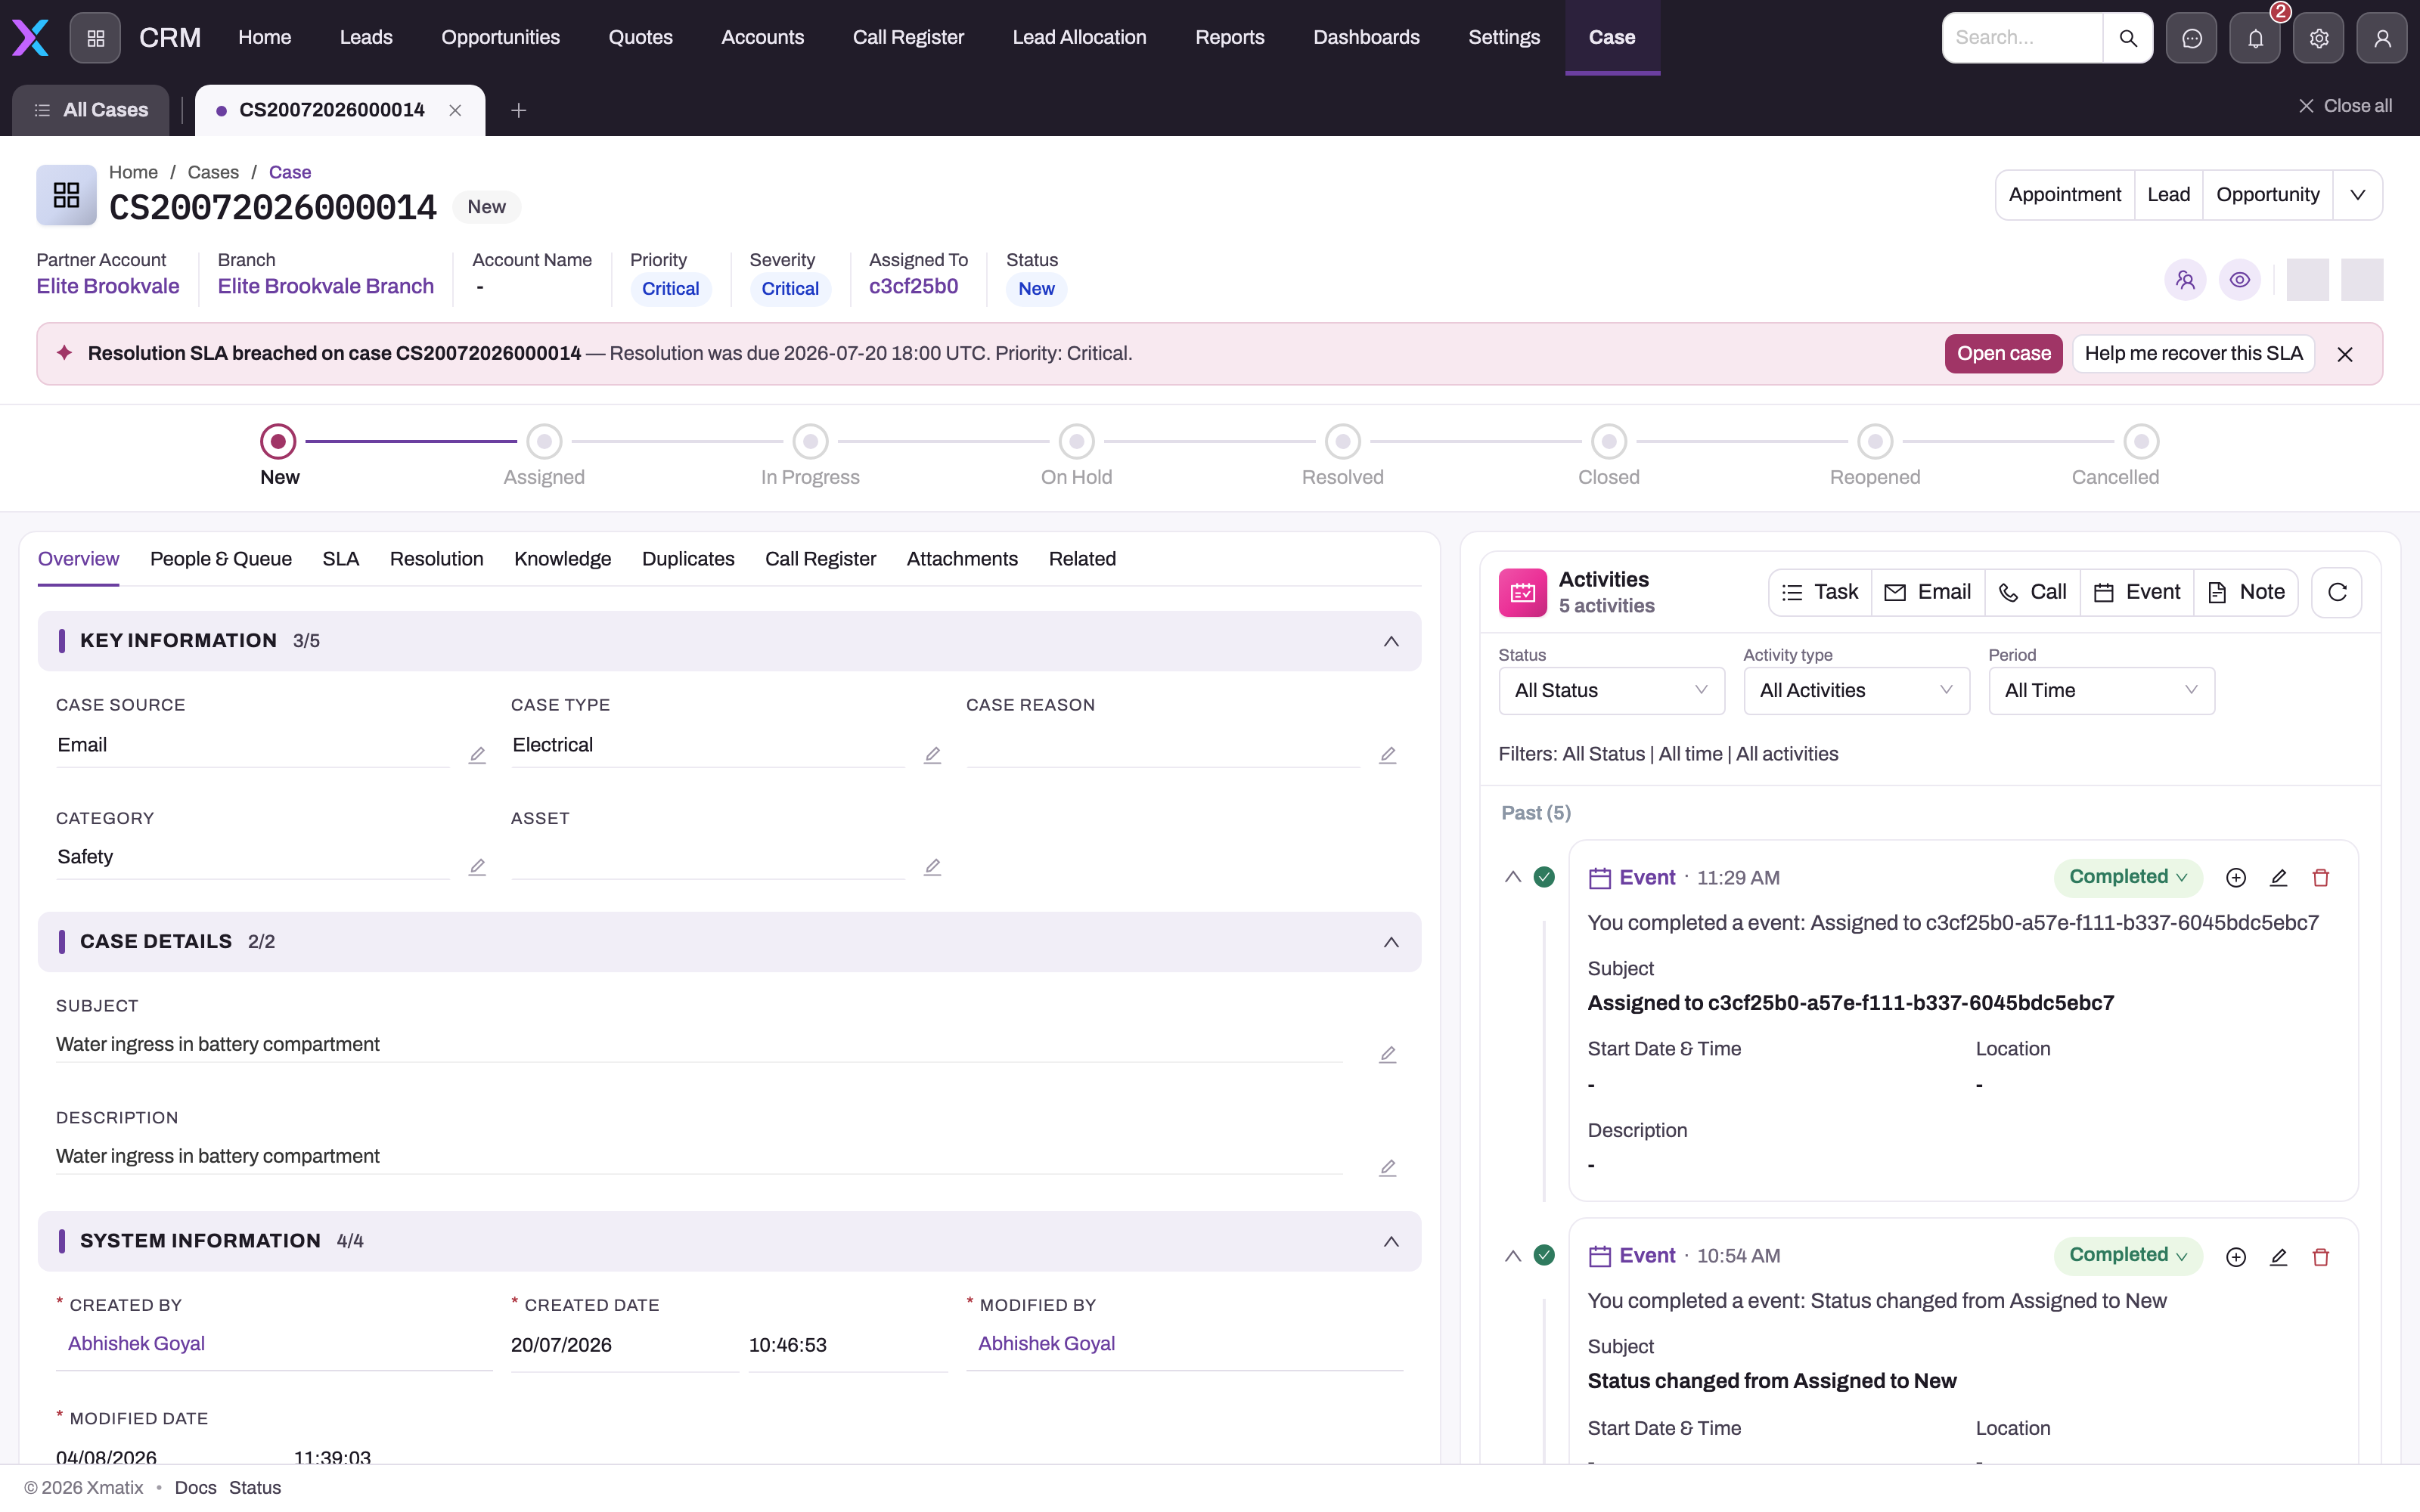Toggle the watch eye icon
Screen dimensions: 2420x1512
[x=2240, y=280]
